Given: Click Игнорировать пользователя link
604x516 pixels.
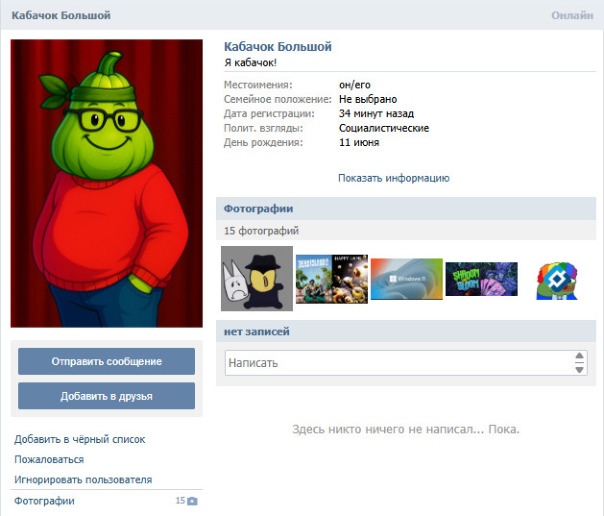Looking at the screenshot, I should [x=83, y=480].
